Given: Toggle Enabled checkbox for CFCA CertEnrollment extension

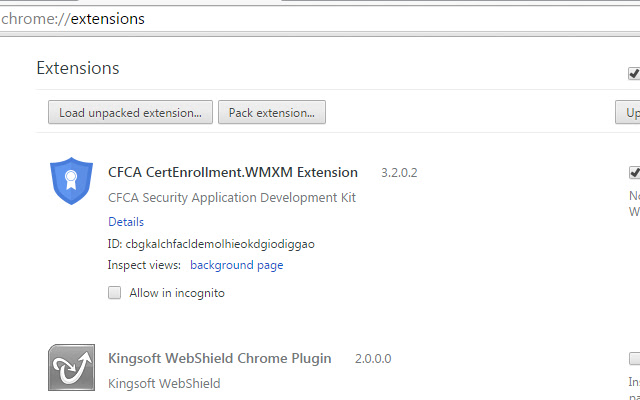Looking at the screenshot, I should (x=634, y=172).
